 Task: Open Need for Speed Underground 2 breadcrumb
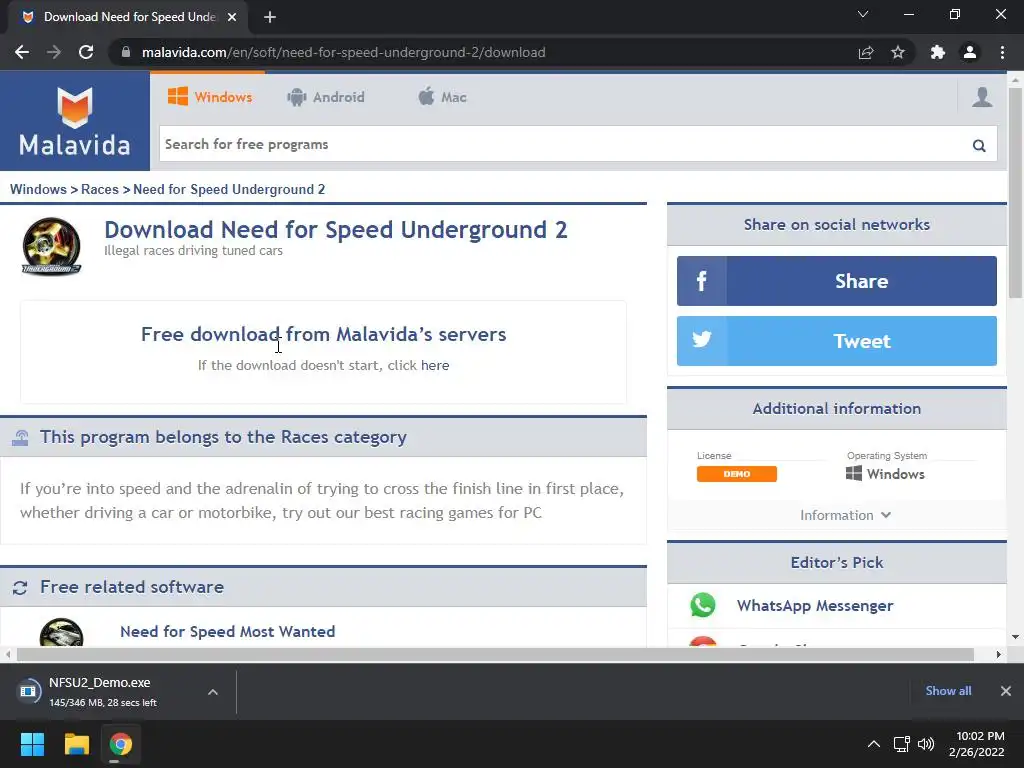pos(229,189)
